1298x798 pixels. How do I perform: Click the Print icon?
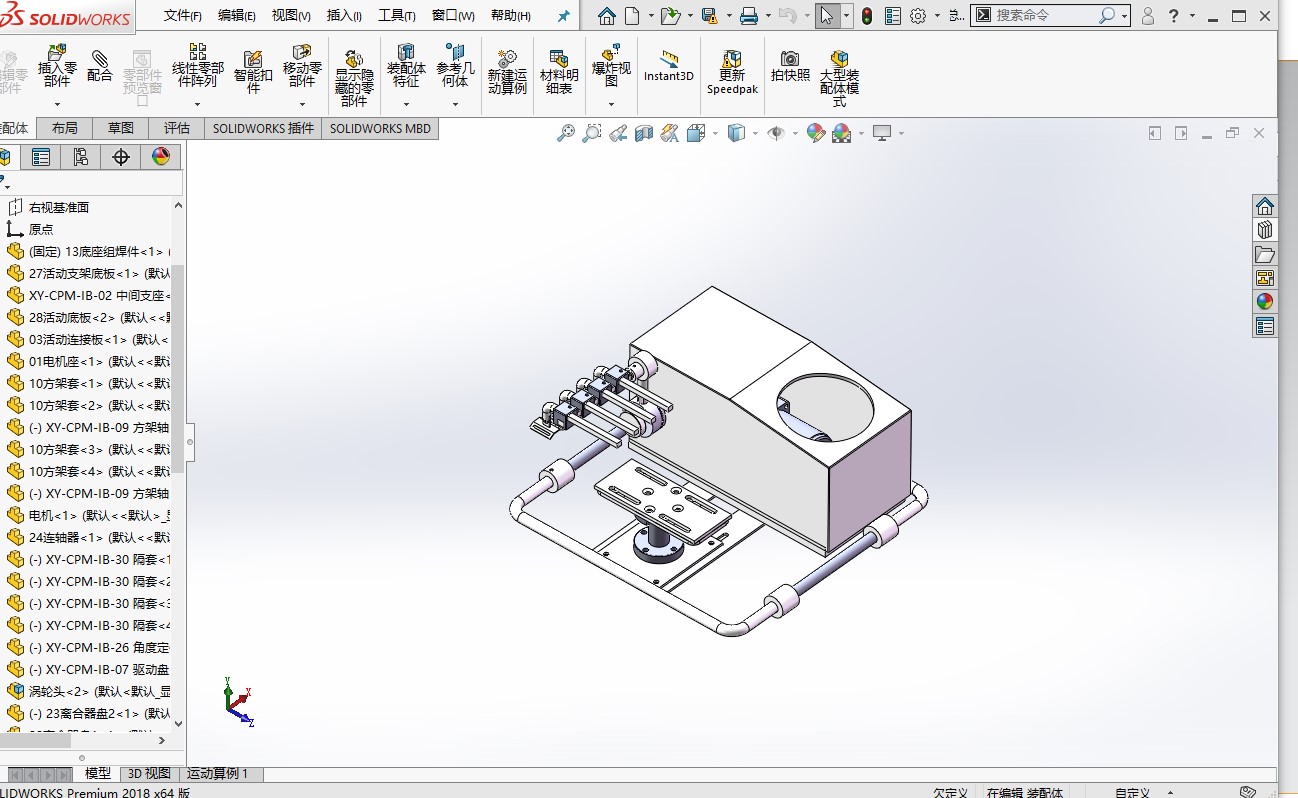pyautogui.click(x=748, y=16)
